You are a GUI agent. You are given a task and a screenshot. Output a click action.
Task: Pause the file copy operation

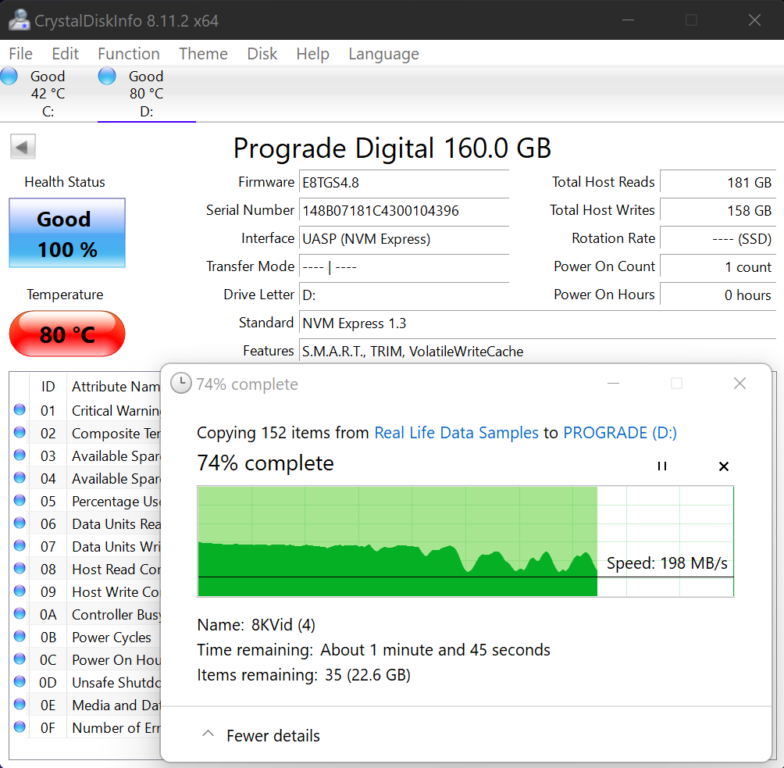[661, 466]
